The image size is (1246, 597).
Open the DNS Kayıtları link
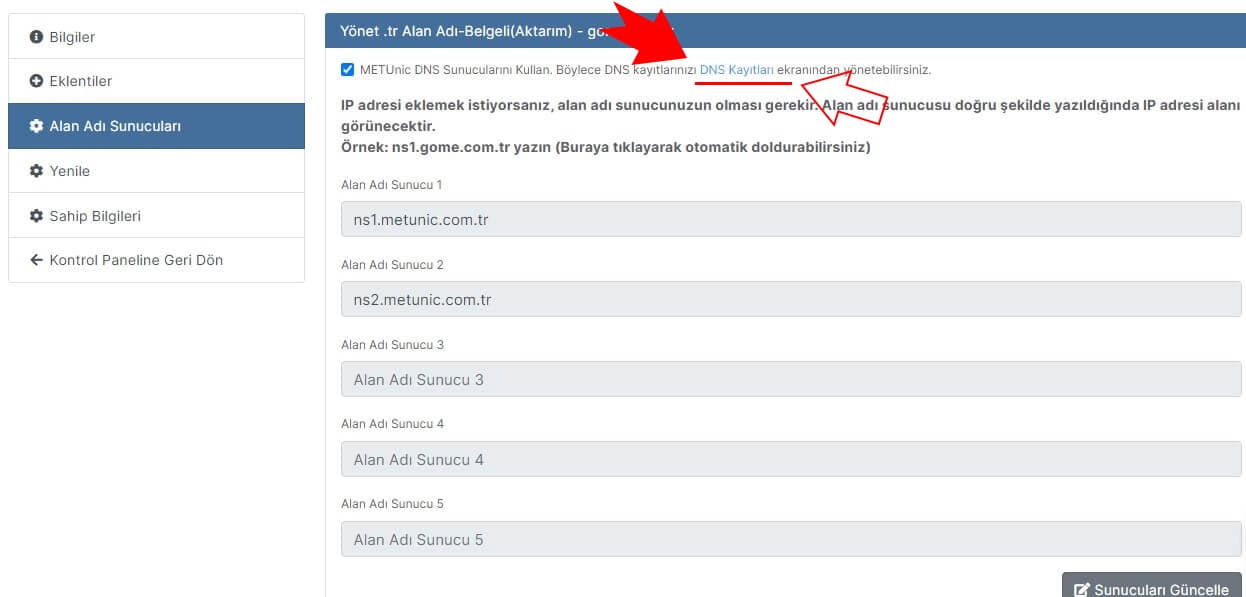tap(736, 70)
